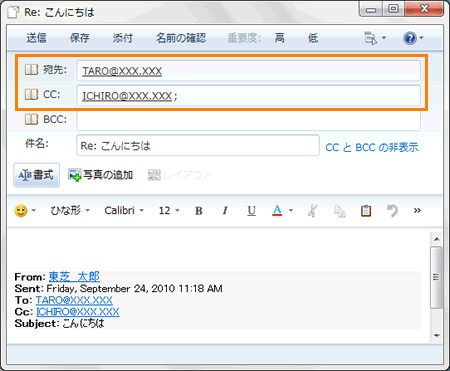Image resolution: width=450 pixels, height=371 pixels.
Task: Open the ひな形 stationery dropdown
Action: click(x=70, y=210)
